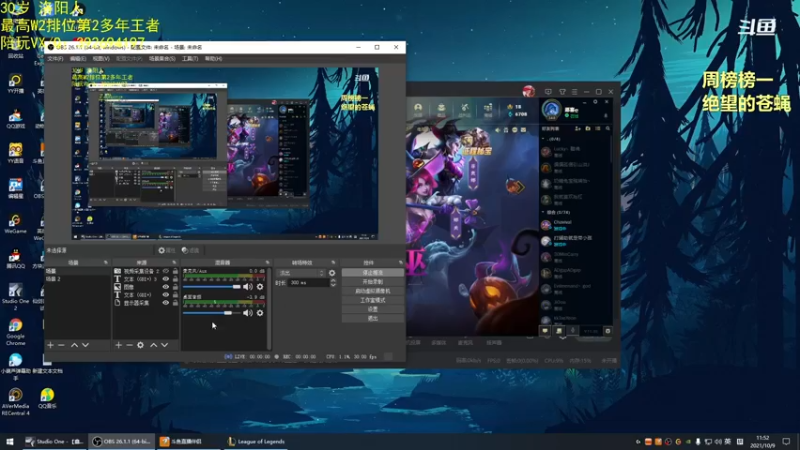
Task: Open the 帮助(H) menu in OBS
Action: pos(213,59)
